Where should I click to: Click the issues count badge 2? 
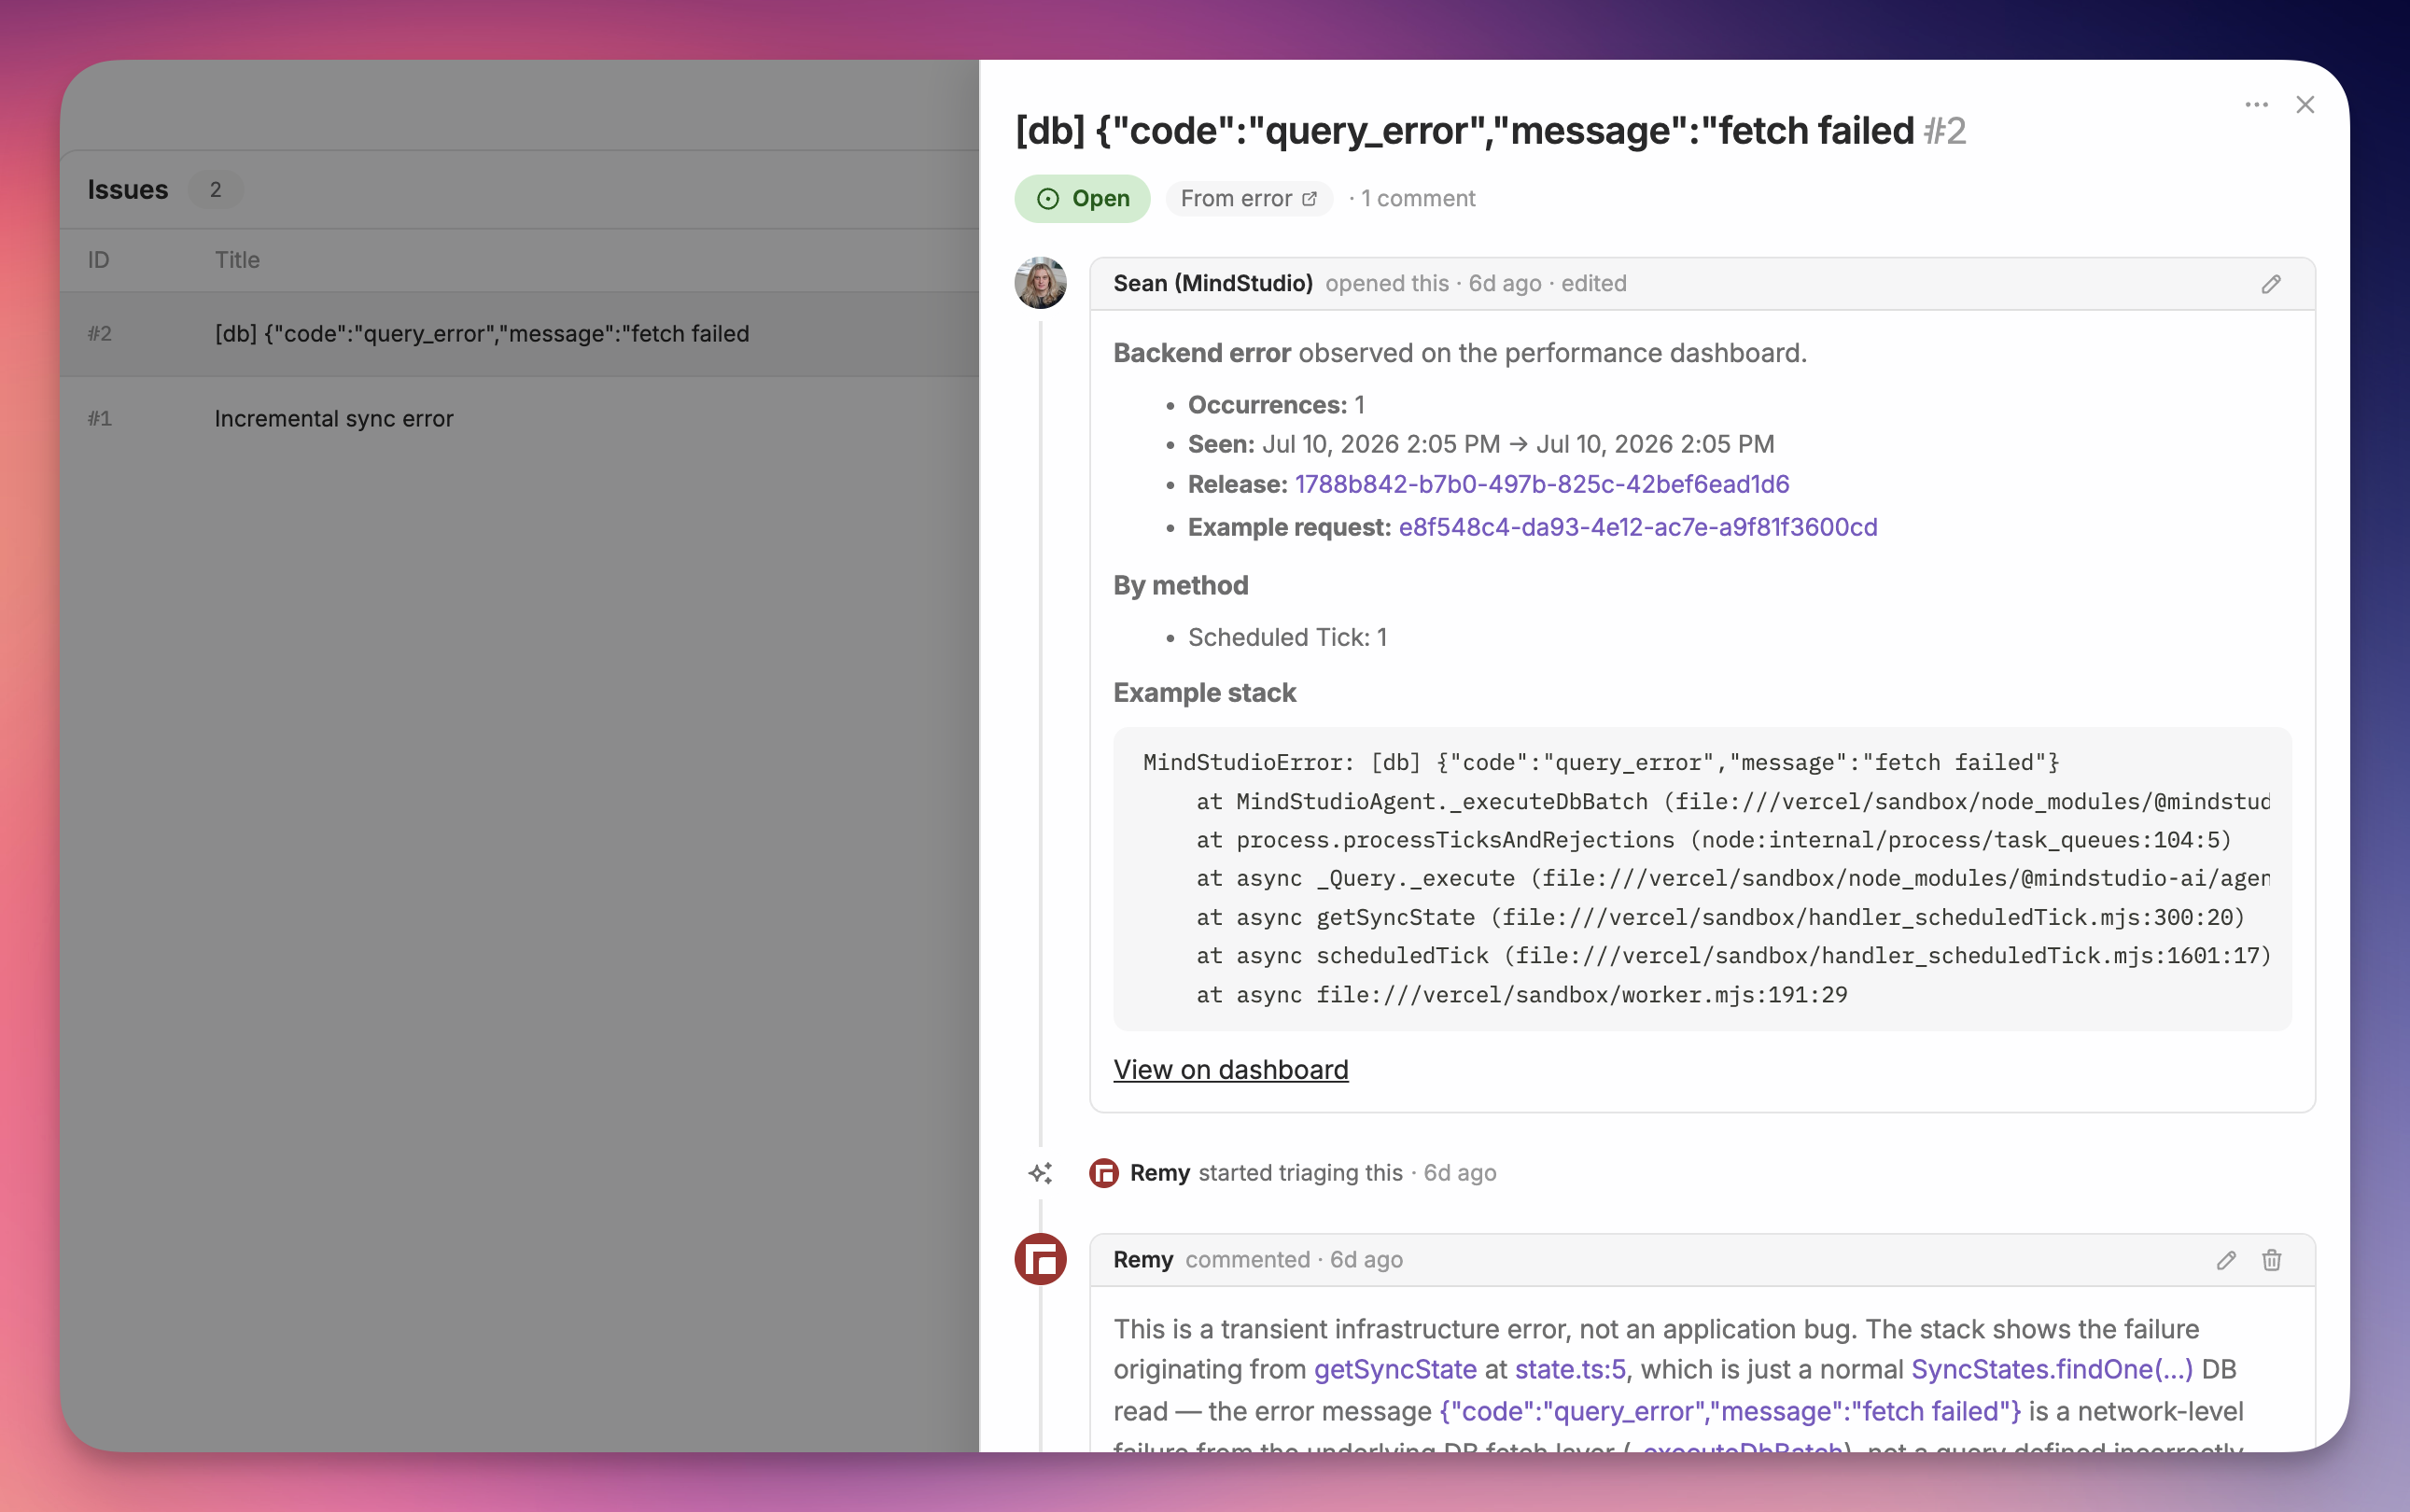tap(215, 190)
